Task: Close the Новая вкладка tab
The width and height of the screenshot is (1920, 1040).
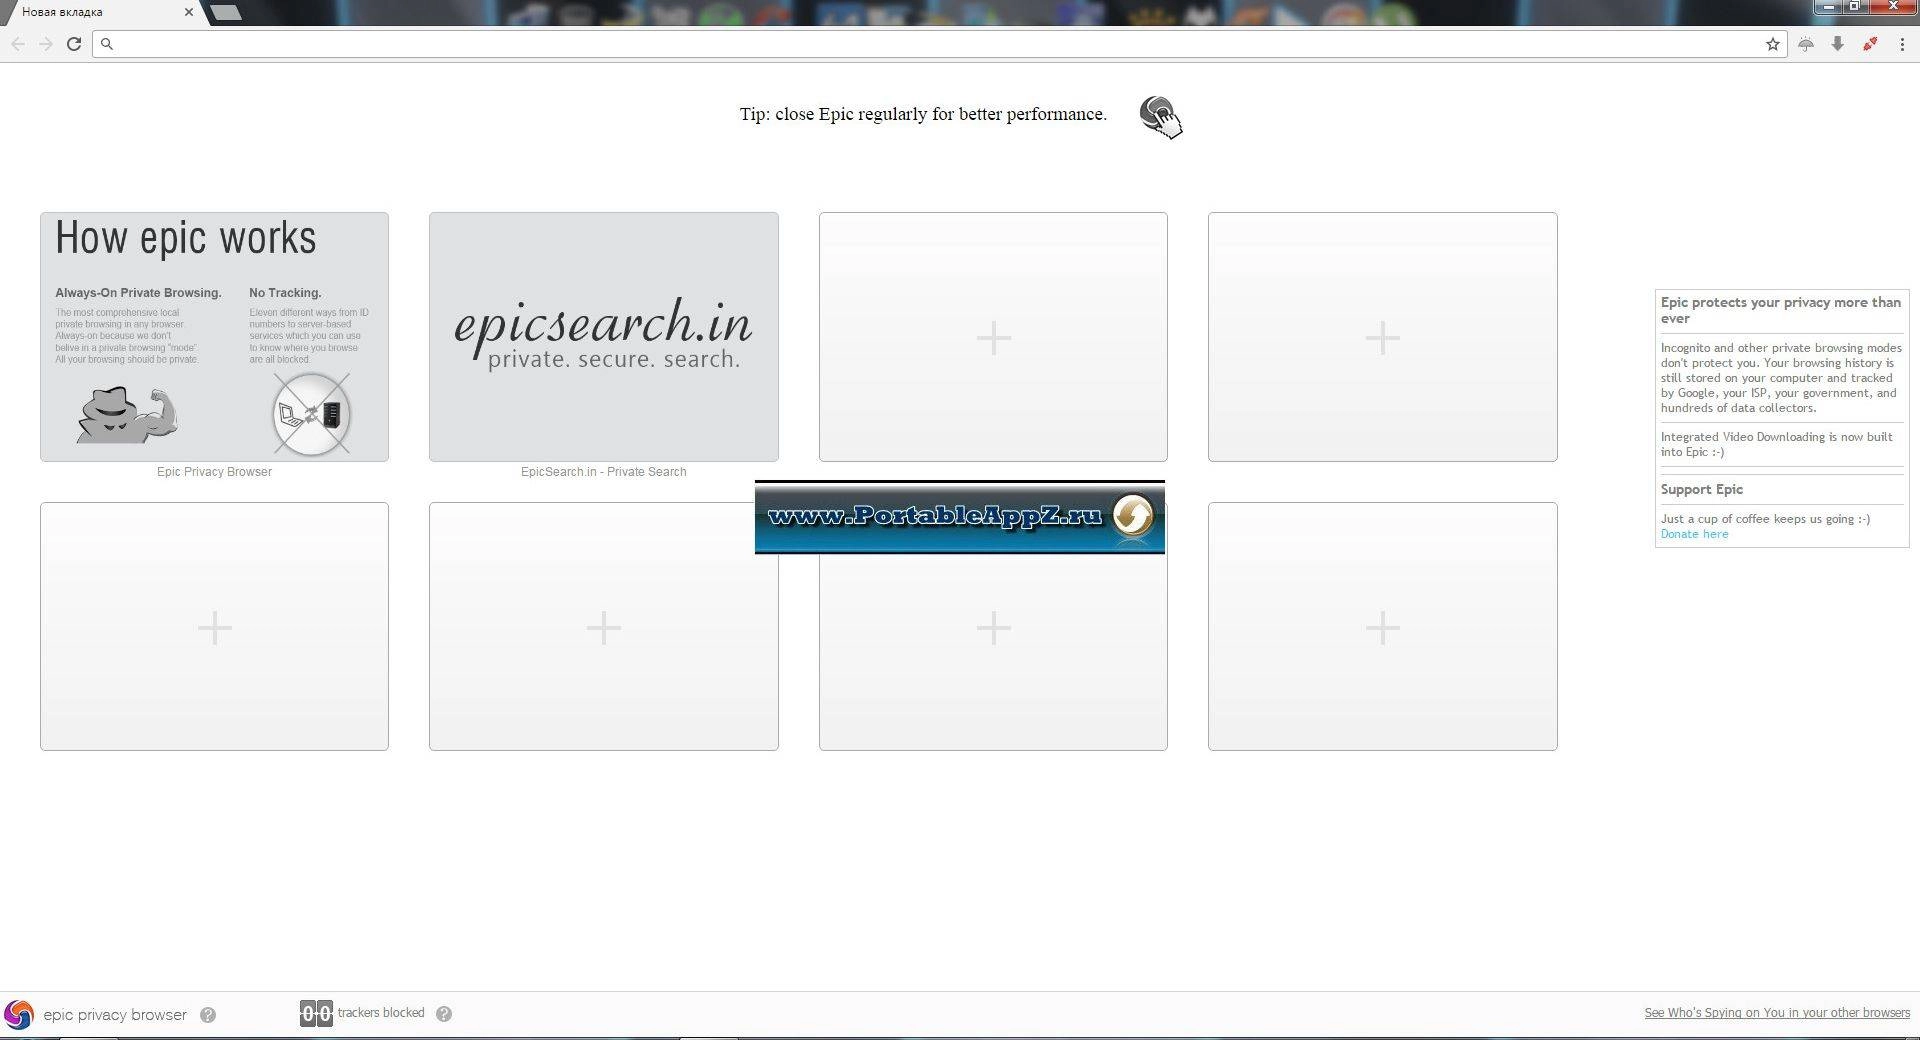Action: (x=189, y=12)
